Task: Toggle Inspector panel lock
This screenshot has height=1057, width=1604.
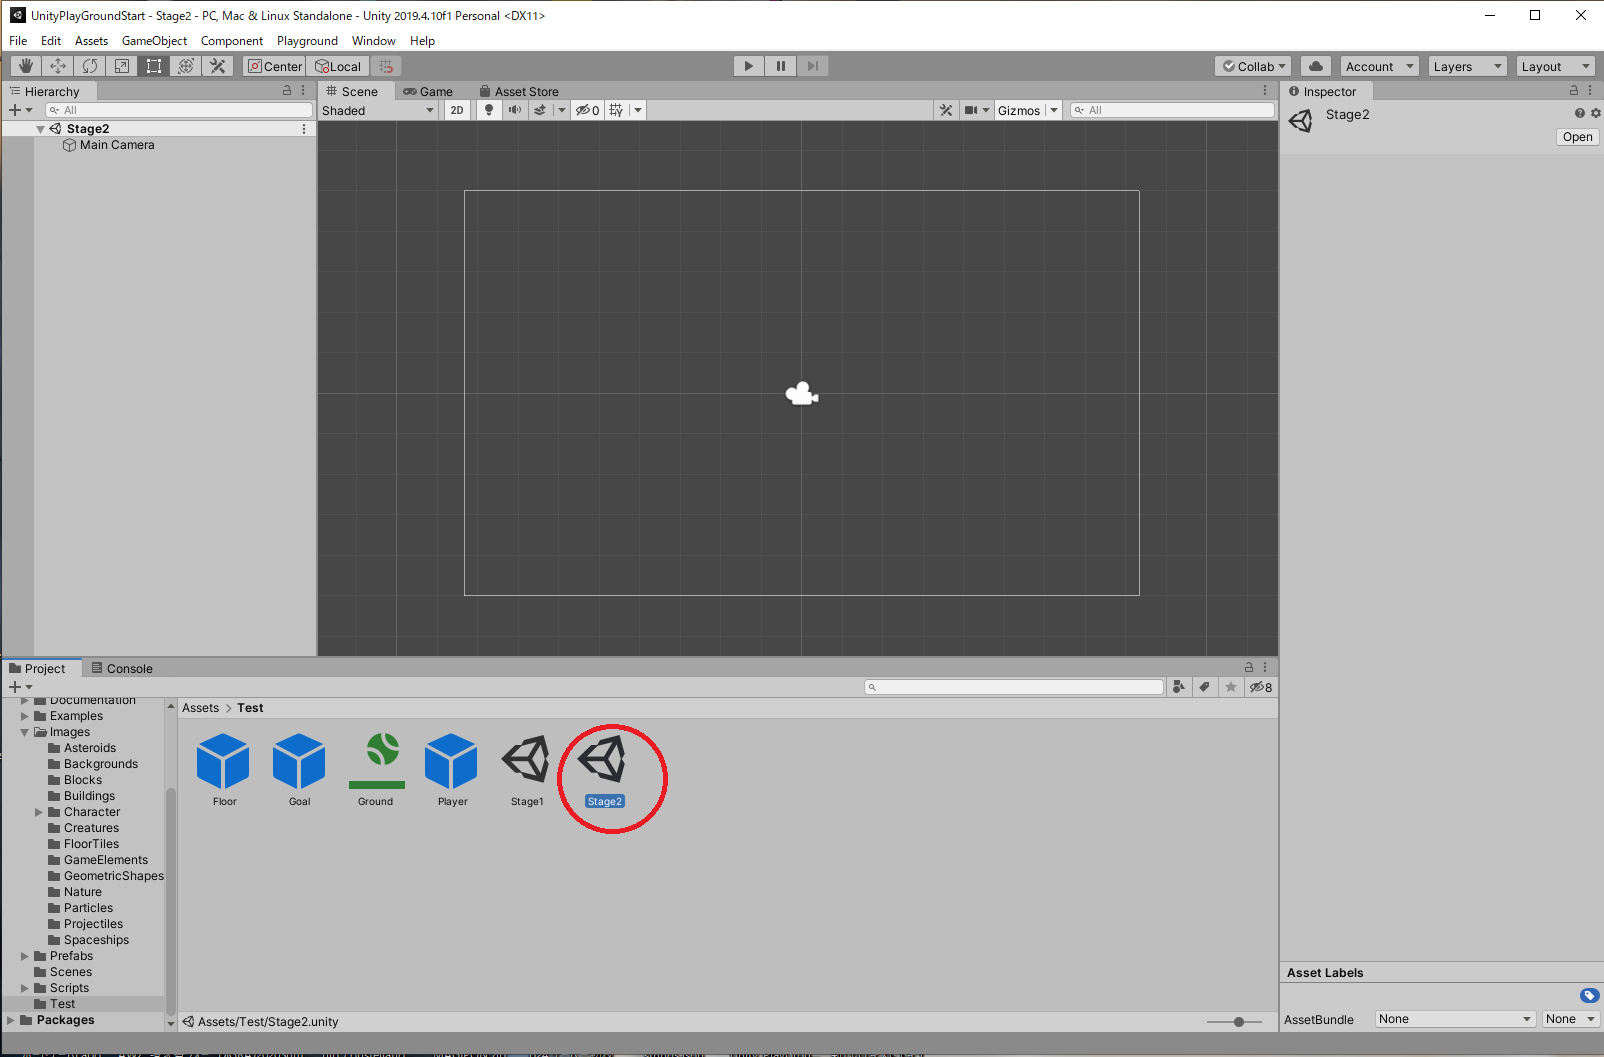Action: (1574, 90)
